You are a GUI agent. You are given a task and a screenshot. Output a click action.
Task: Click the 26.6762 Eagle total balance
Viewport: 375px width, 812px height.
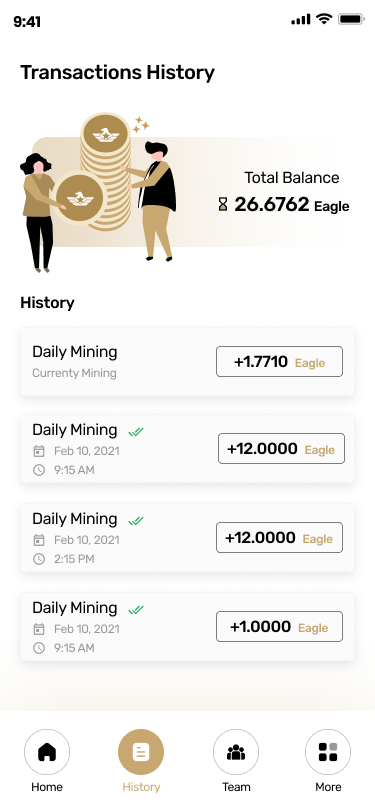pos(292,205)
